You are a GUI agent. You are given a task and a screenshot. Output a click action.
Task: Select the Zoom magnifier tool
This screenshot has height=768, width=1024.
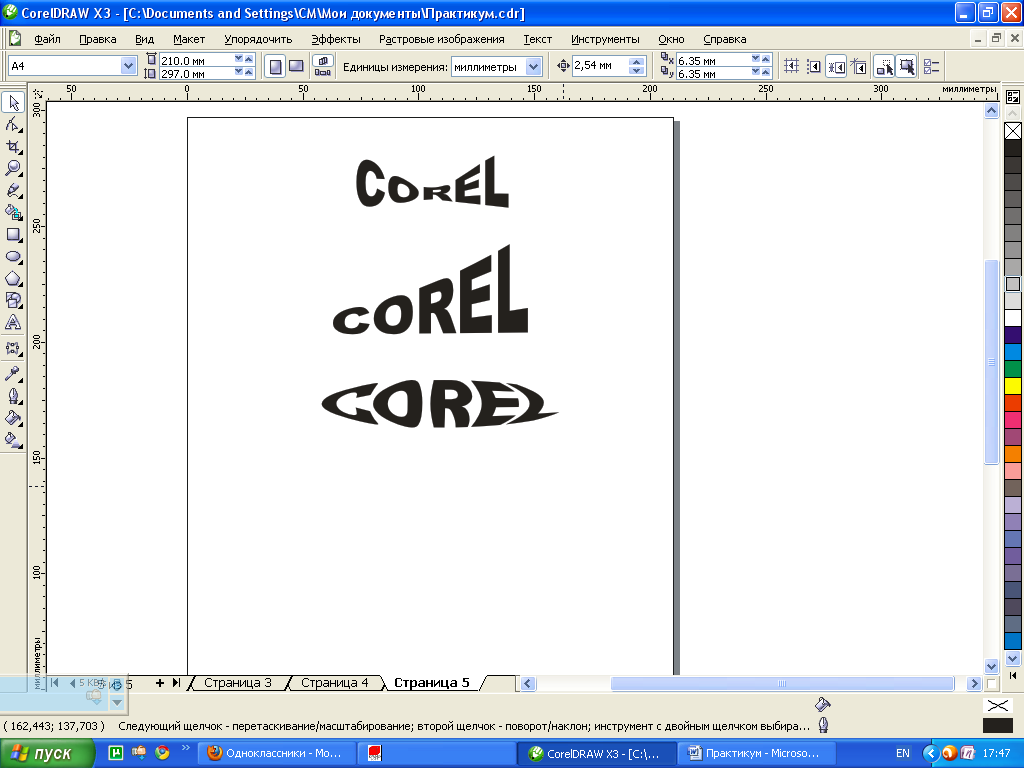(x=13, y=168)
